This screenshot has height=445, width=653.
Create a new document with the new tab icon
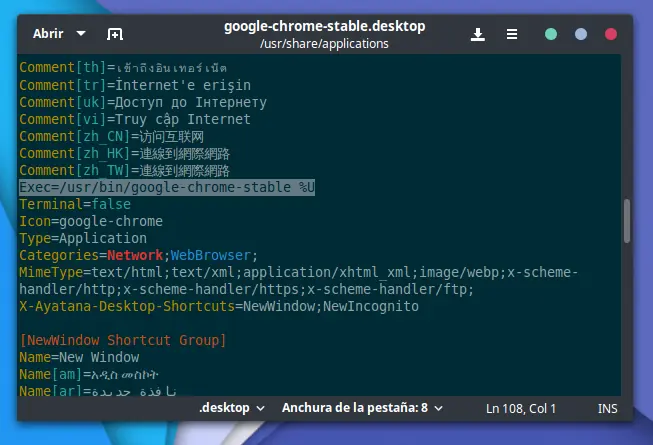click(x=115, y=34)
